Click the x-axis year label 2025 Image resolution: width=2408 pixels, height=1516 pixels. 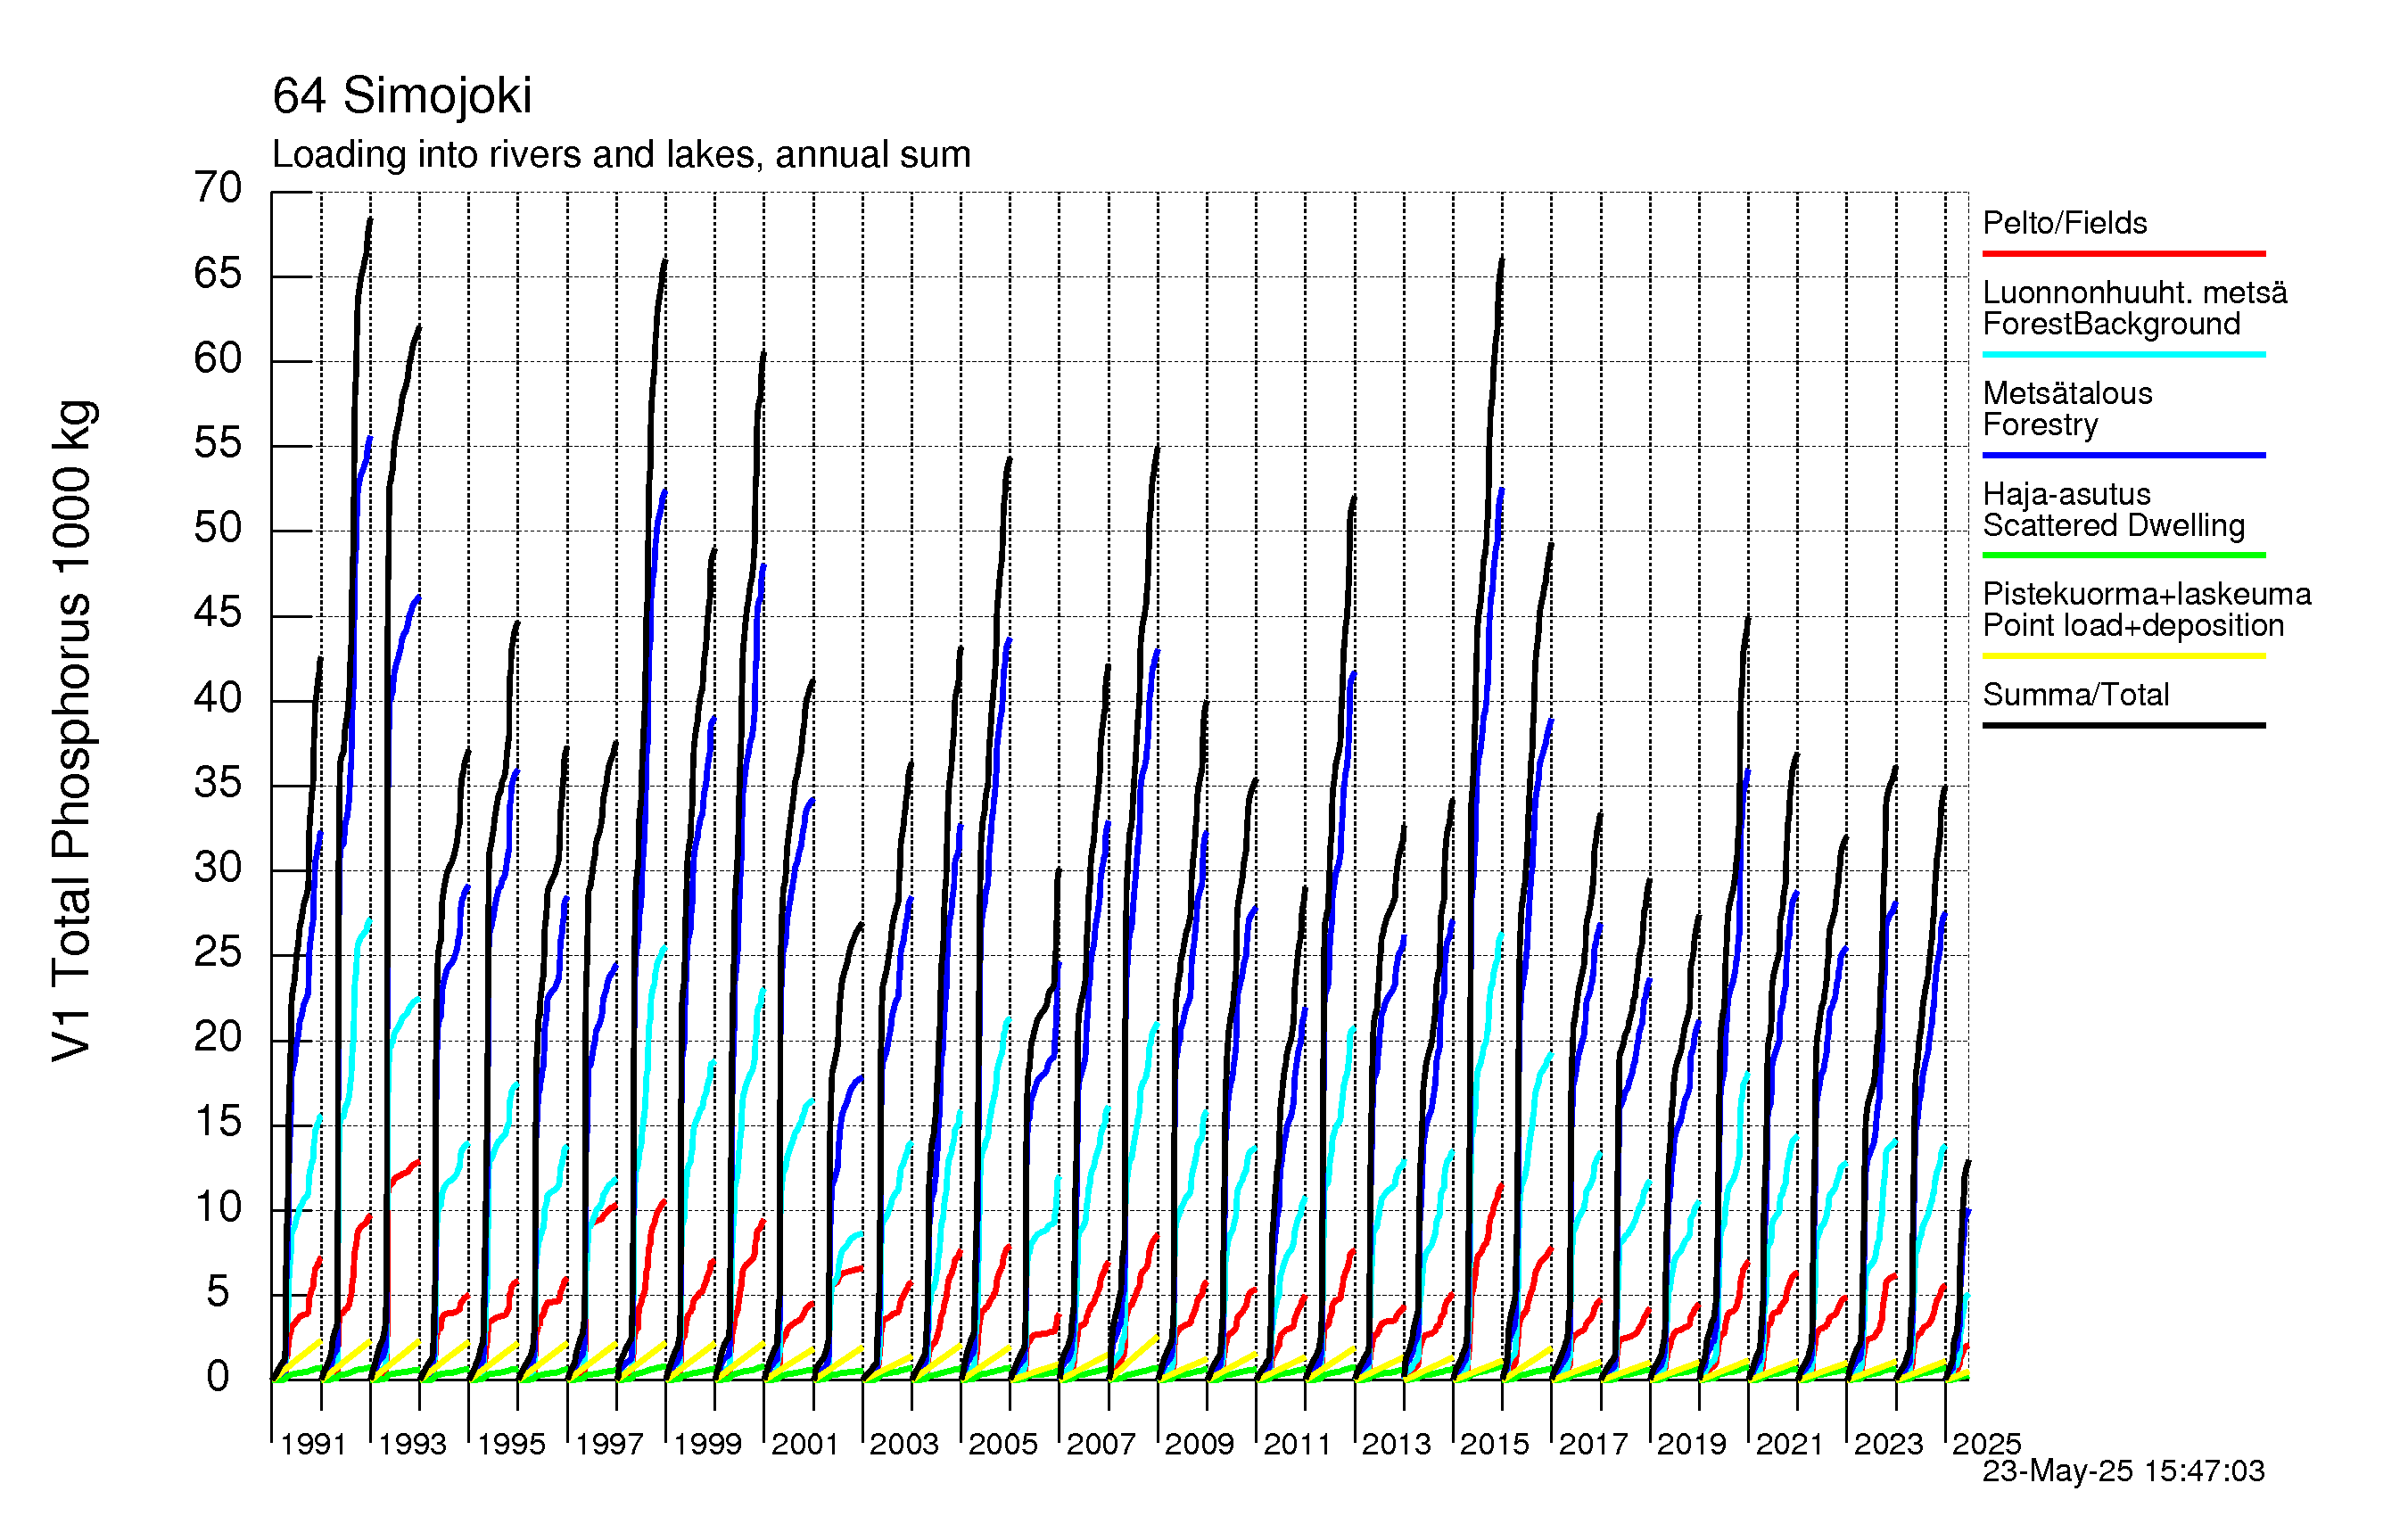tap(1987, 1445)
